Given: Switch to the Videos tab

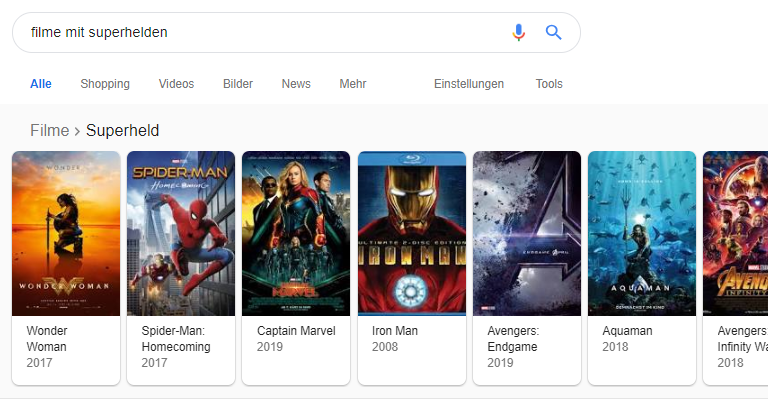Looking at the screenshot, I should (176, 84).
